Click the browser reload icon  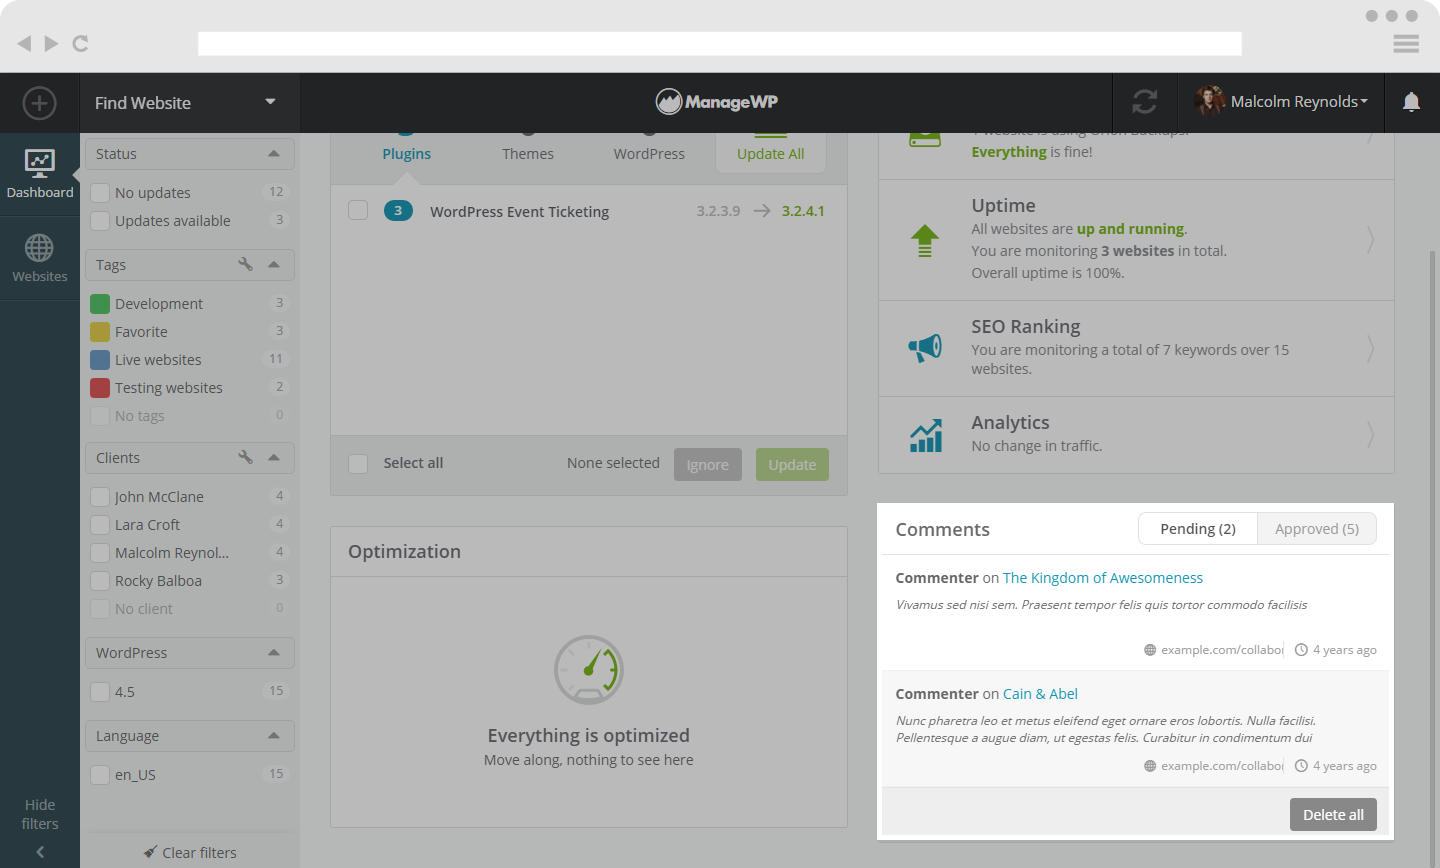click(81, 43)
